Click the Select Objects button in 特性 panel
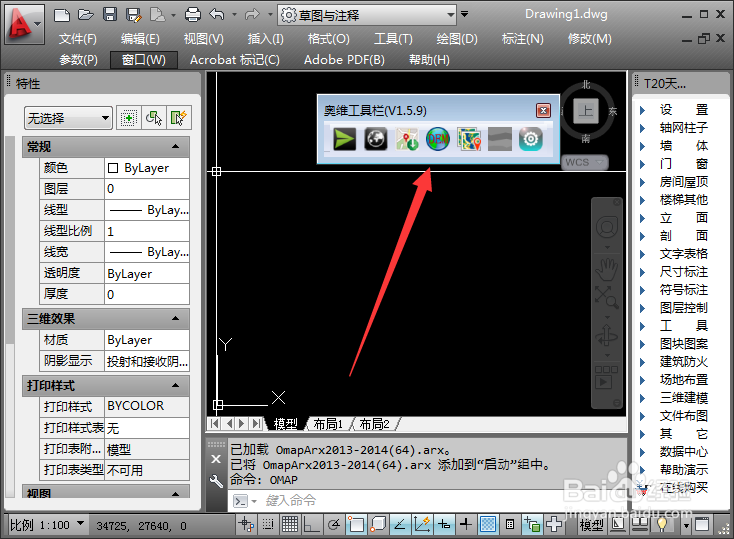Viewport: 734px width, 539px height. coord(154,118)
